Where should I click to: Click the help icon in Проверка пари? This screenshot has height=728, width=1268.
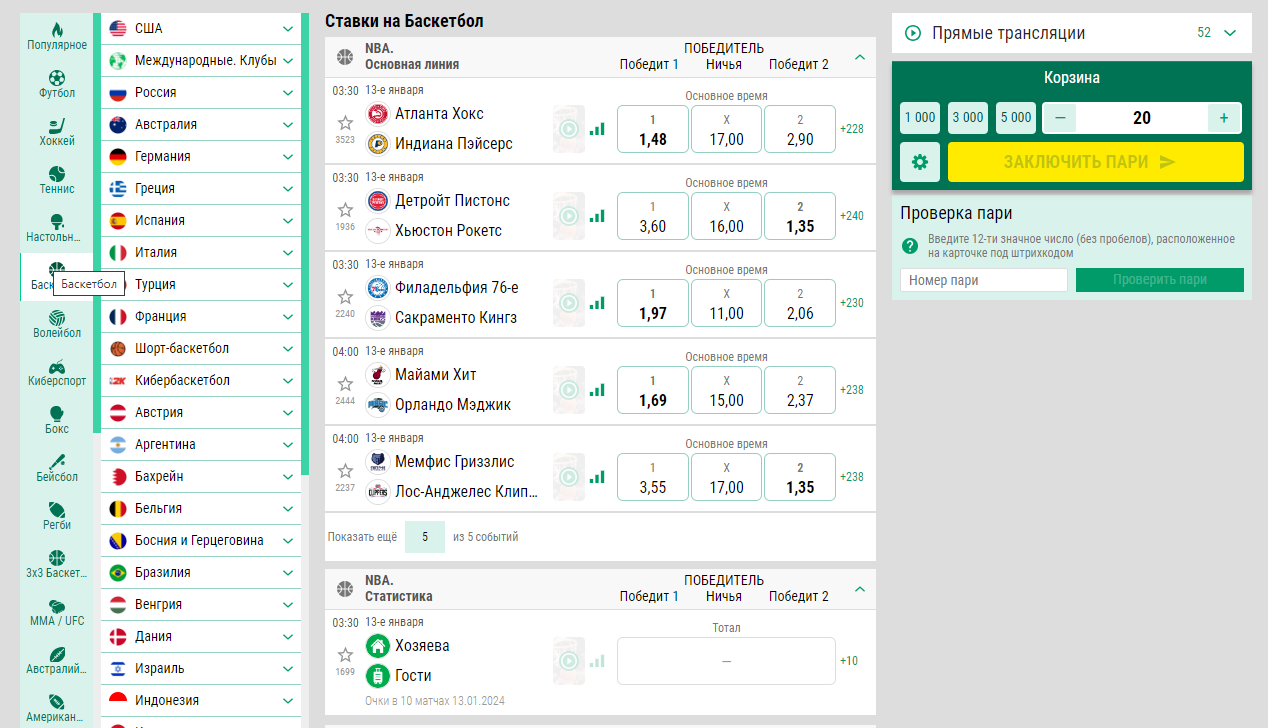[x=910, y=246]
